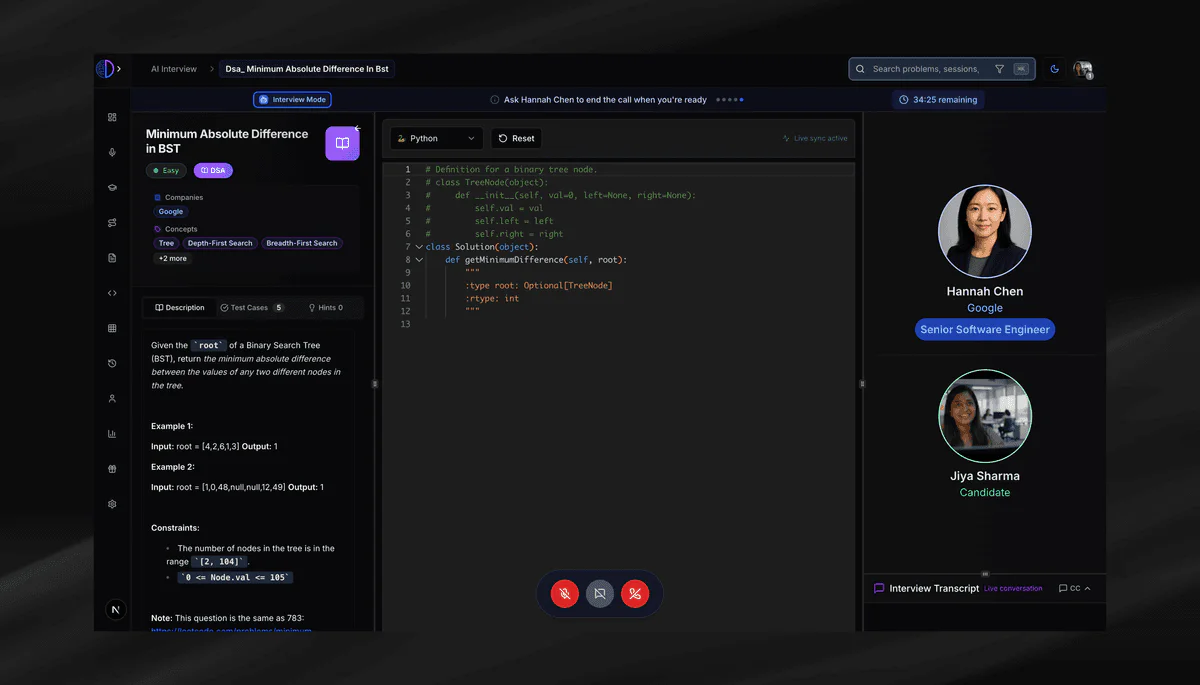Click the Search problems input field

tap(925, 69)
